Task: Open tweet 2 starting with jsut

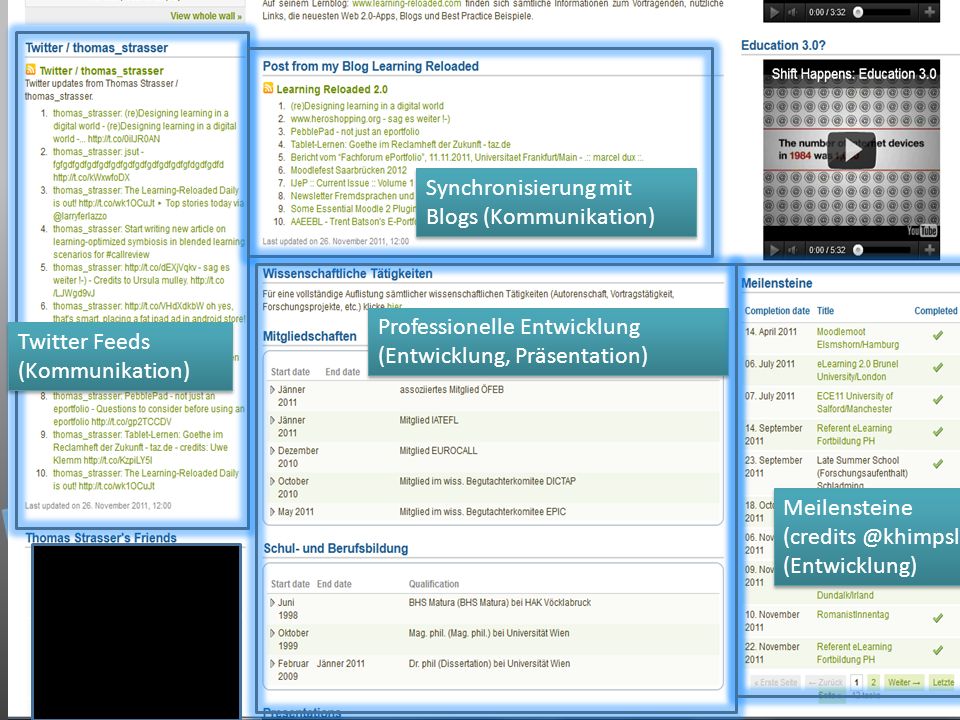Action: point(138,165)
